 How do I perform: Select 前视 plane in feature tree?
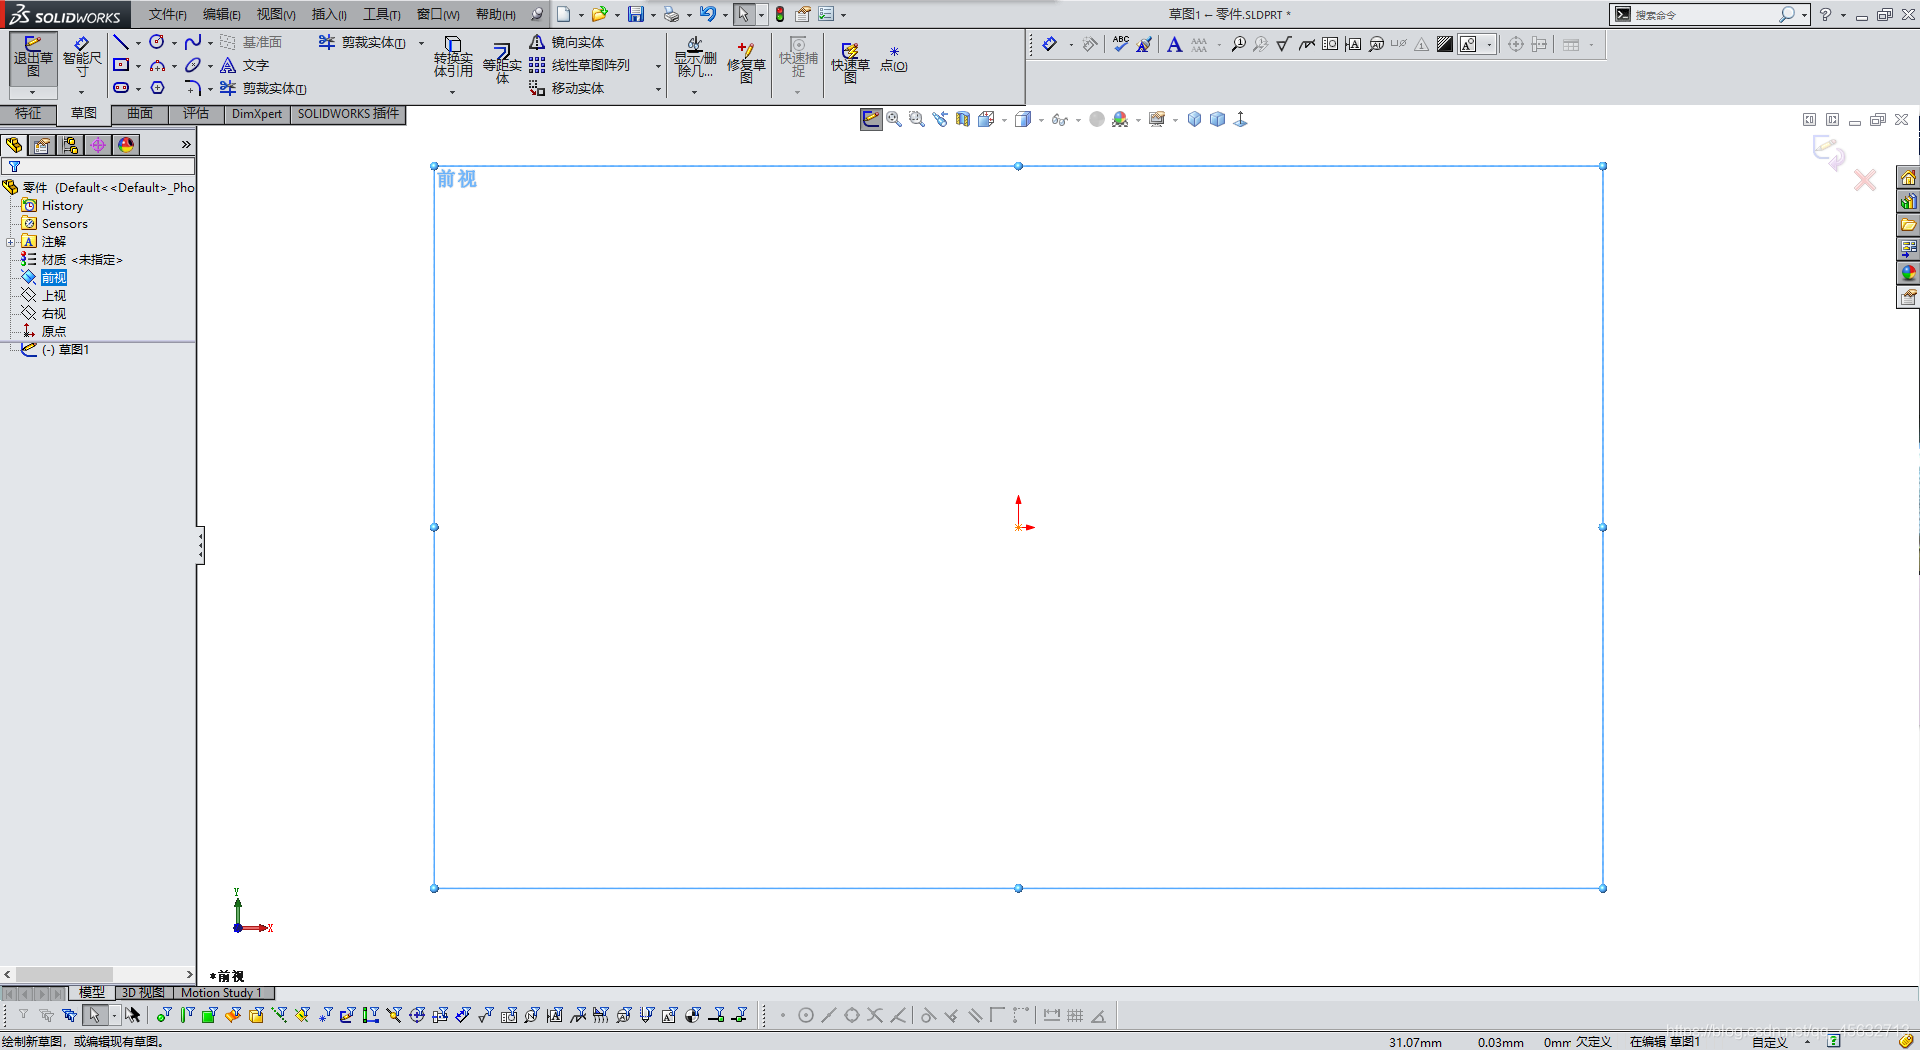pos(54,278)
